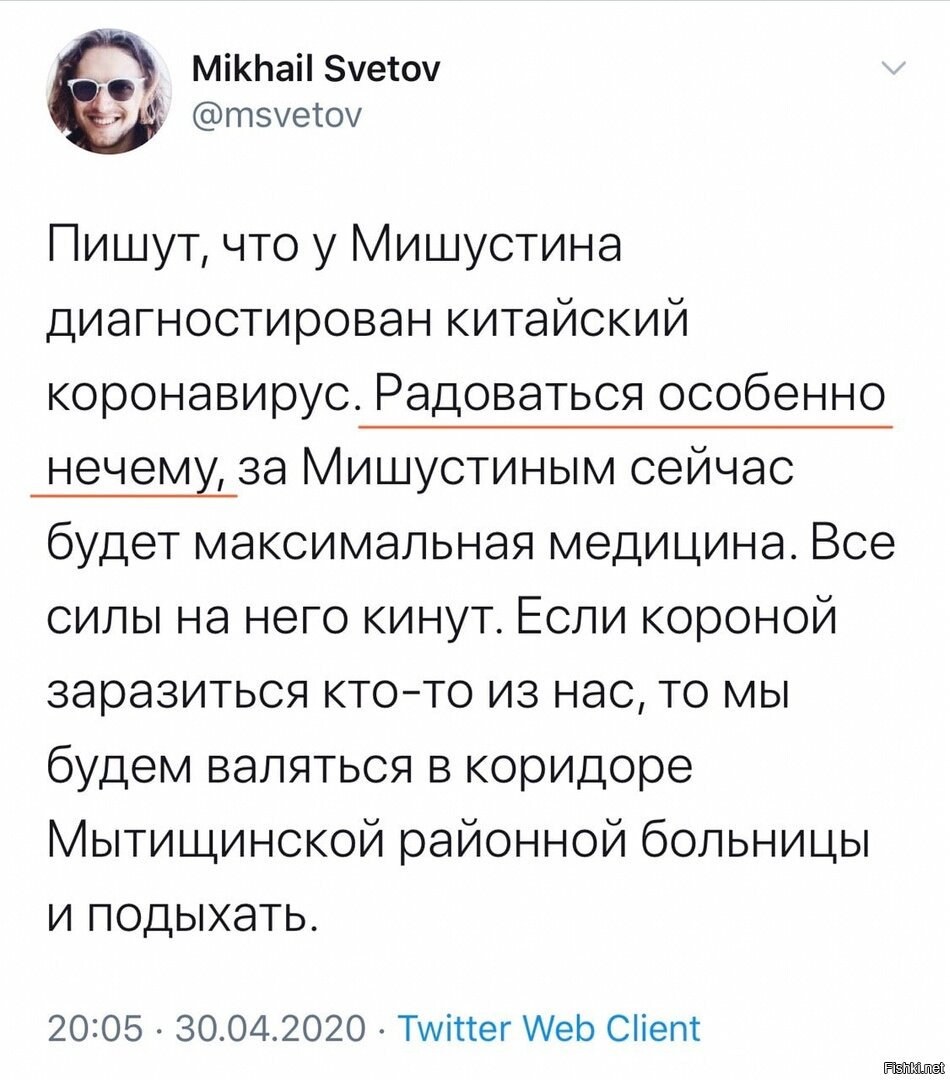950x1080 pixels.
Task: Click the word коронавирус
Action: [203, 397]
